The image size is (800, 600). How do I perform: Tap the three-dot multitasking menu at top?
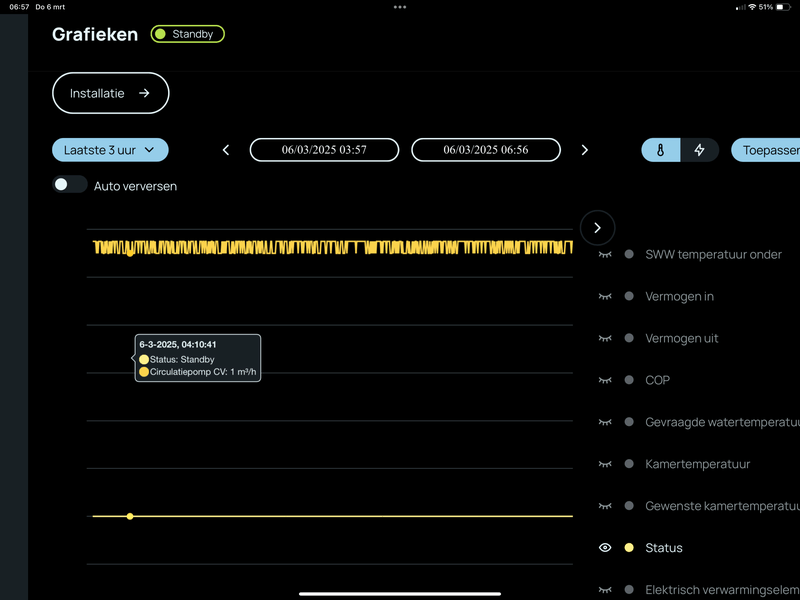[x=400, y=7]
